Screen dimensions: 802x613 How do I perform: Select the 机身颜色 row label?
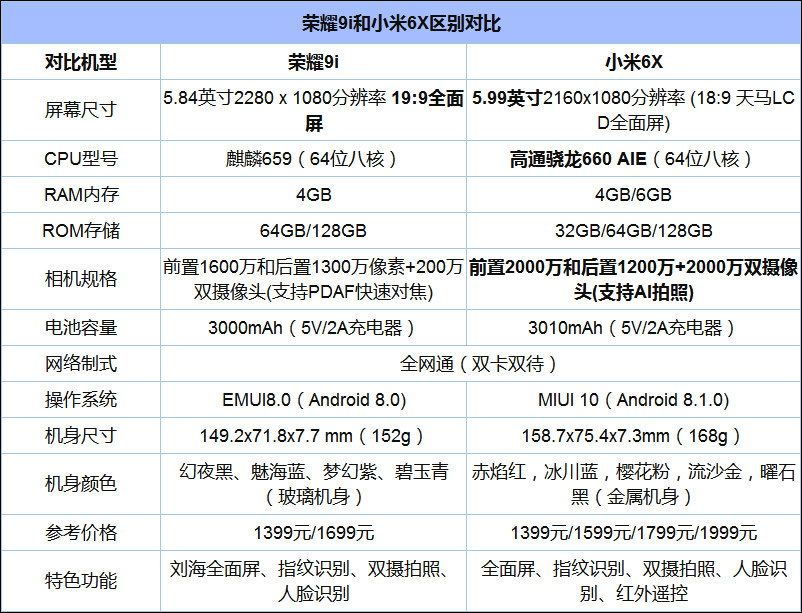(81, 484)
